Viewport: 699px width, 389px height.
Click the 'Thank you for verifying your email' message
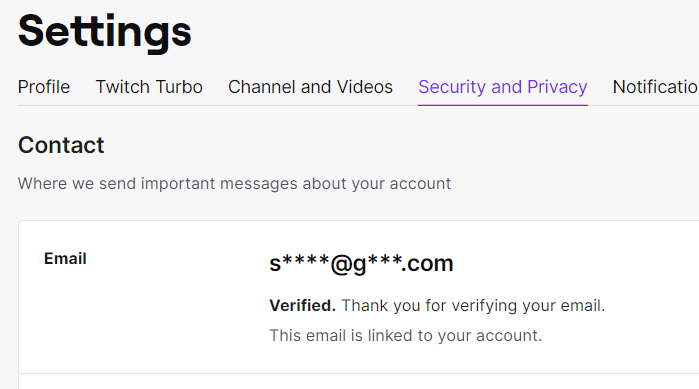473,306
